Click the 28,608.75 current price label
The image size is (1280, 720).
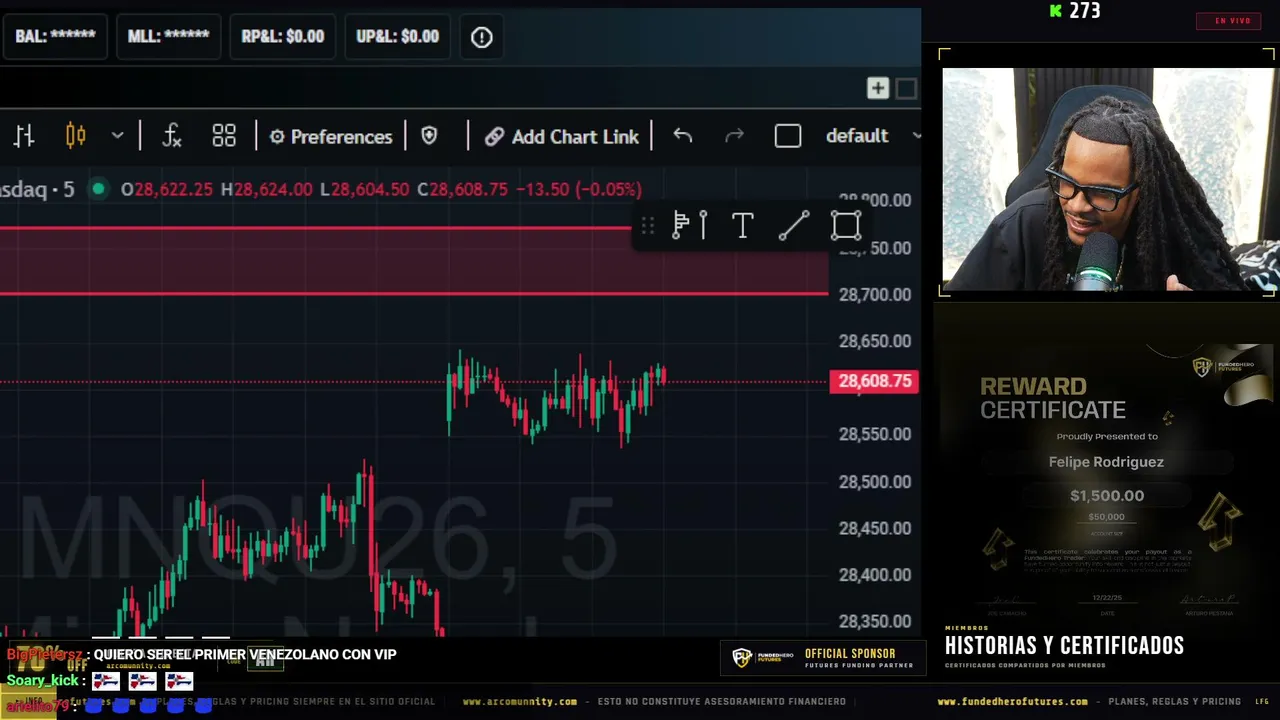(x=874, y=381)
